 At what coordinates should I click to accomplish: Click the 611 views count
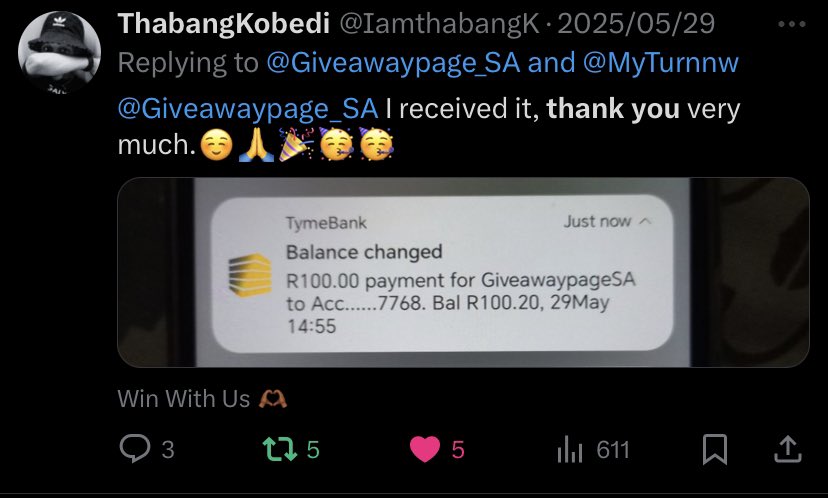tap(613, 450)
